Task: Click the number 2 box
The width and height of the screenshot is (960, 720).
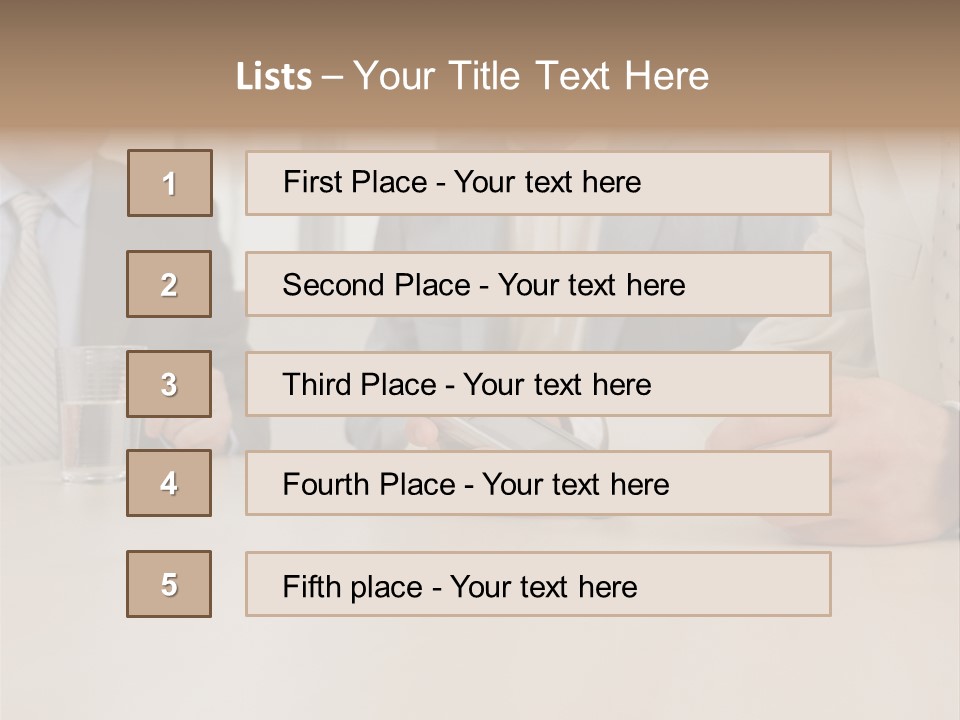Action: point(169,284)
